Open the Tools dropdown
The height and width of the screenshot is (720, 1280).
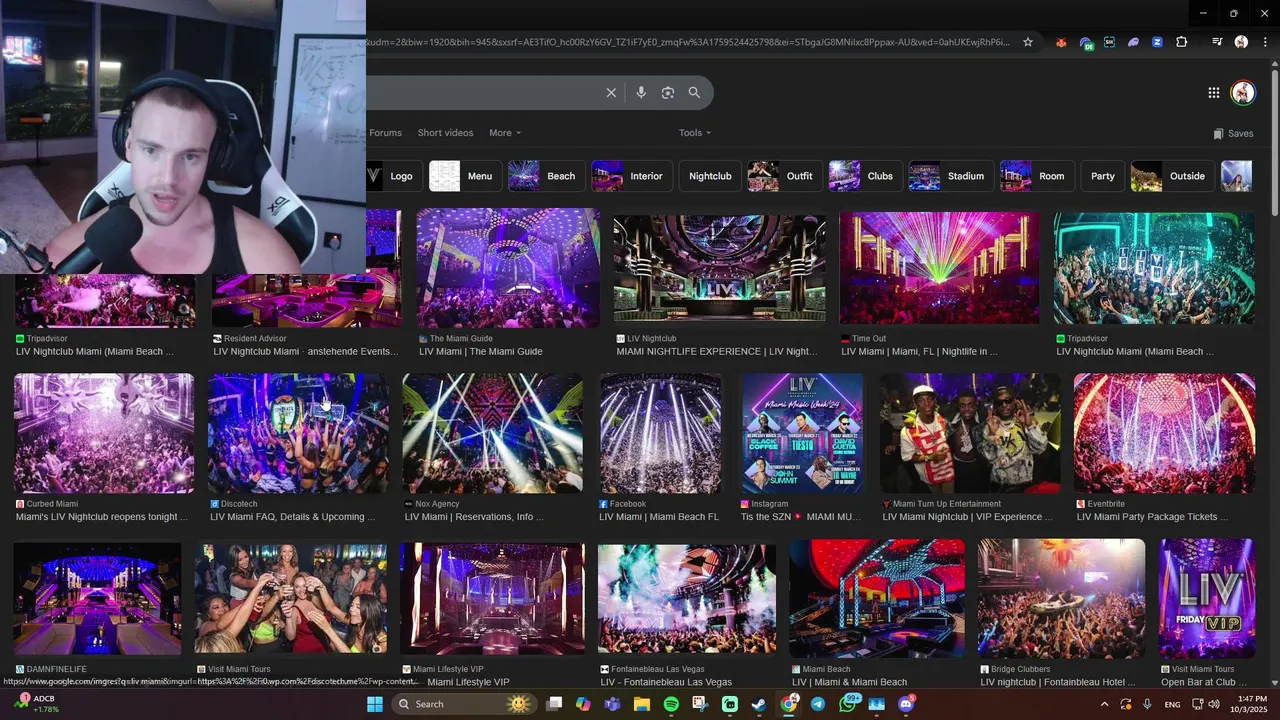tap(695, 133)
